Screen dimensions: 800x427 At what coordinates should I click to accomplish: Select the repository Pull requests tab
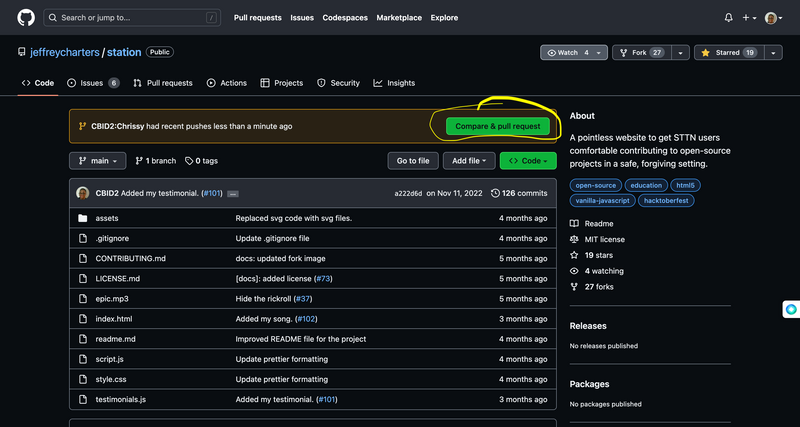pyautogui.click(x=163, y=83)
